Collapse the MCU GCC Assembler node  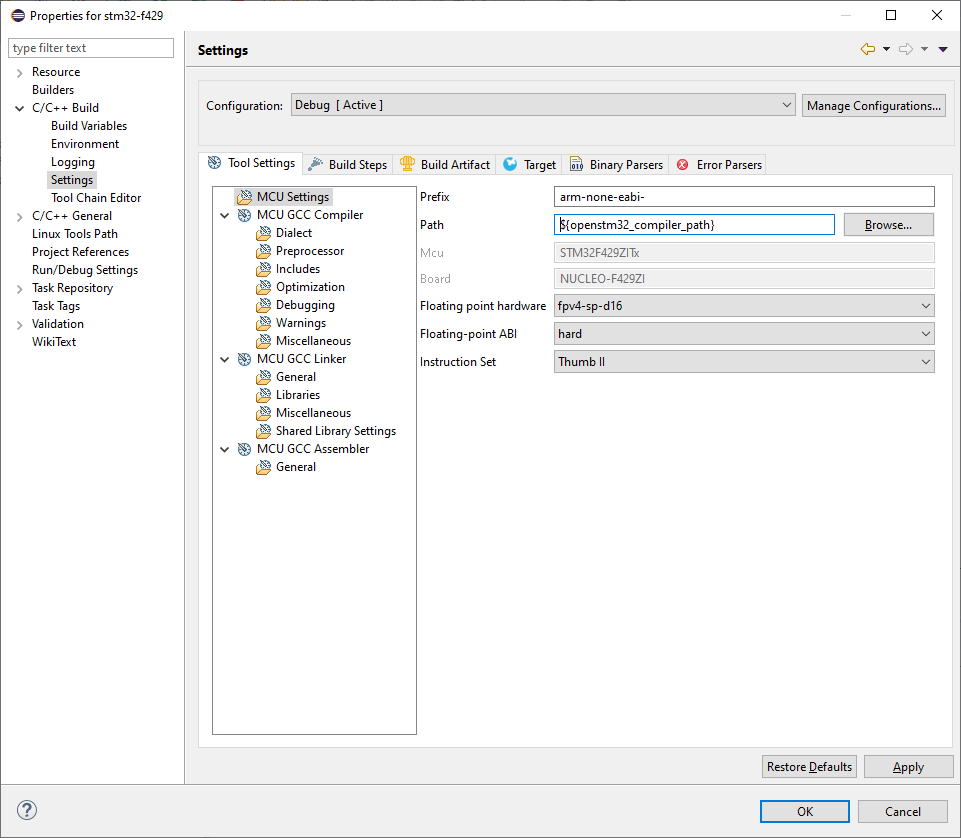(225, 449)
